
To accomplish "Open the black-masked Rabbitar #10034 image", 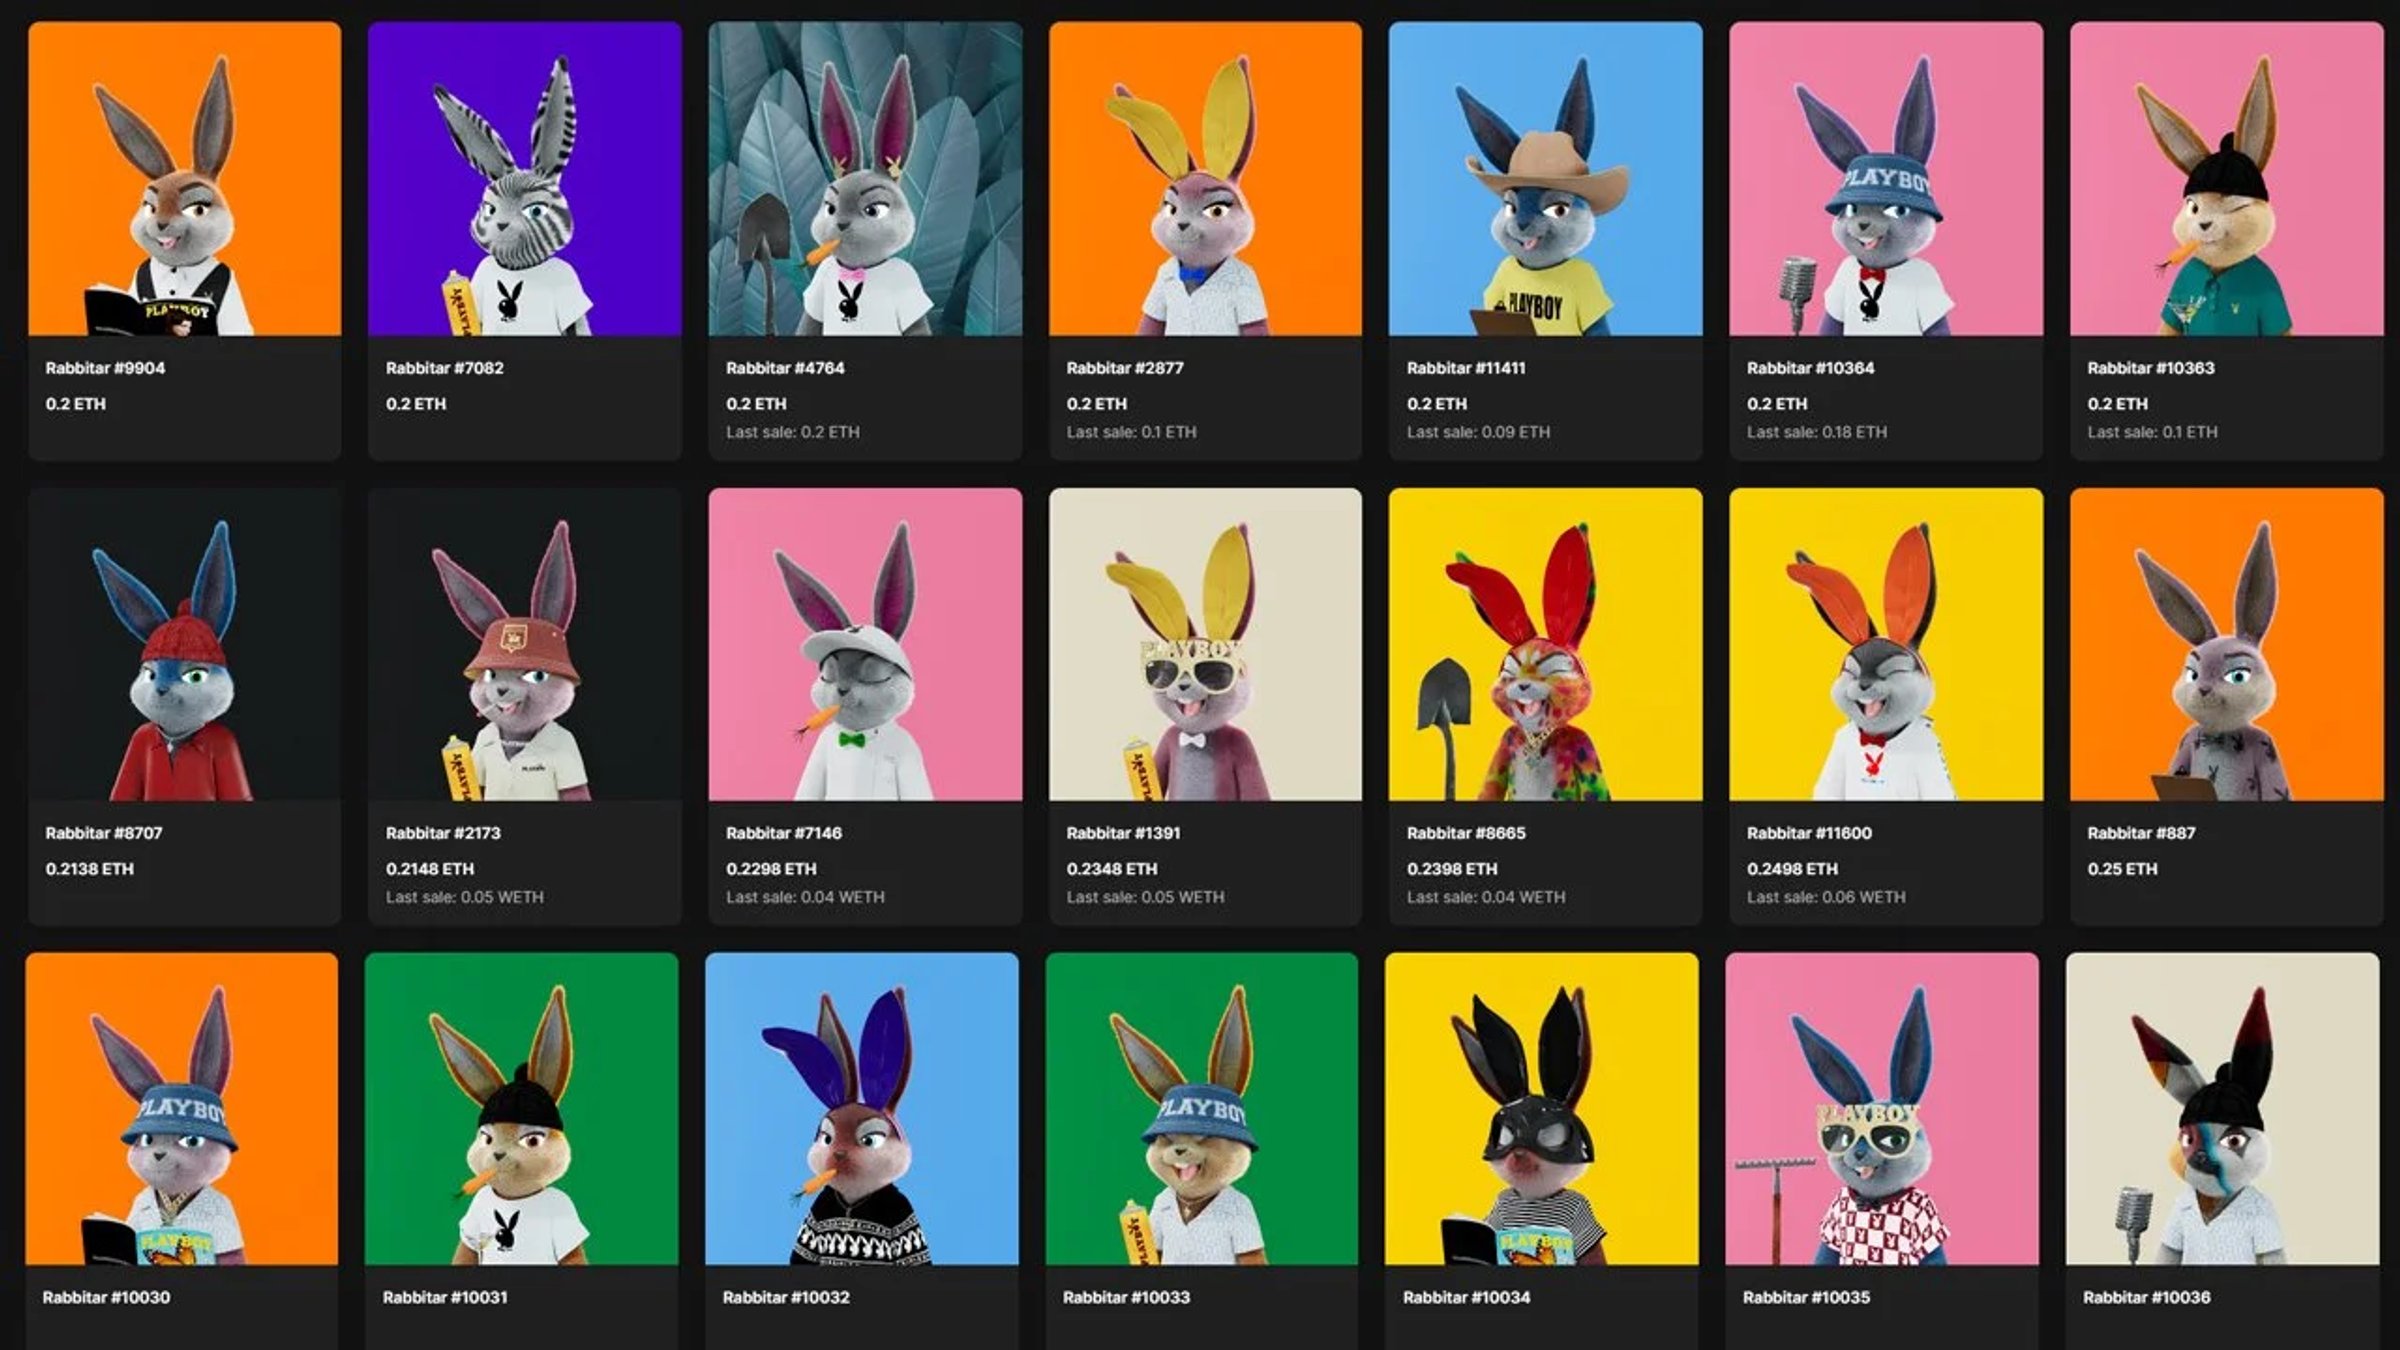I will coord(1542,1109).
